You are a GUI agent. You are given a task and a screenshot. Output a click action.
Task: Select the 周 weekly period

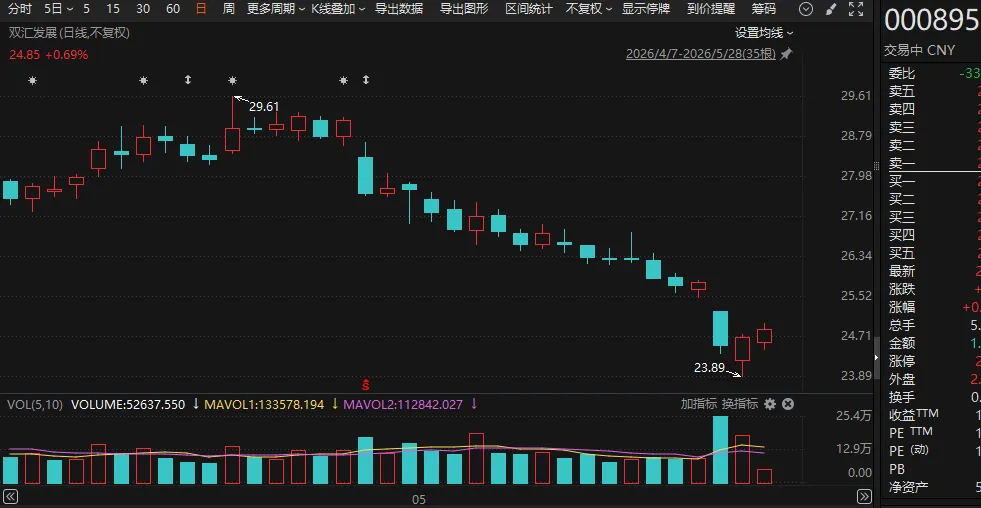pyautogui.click(x=229, y=9)
